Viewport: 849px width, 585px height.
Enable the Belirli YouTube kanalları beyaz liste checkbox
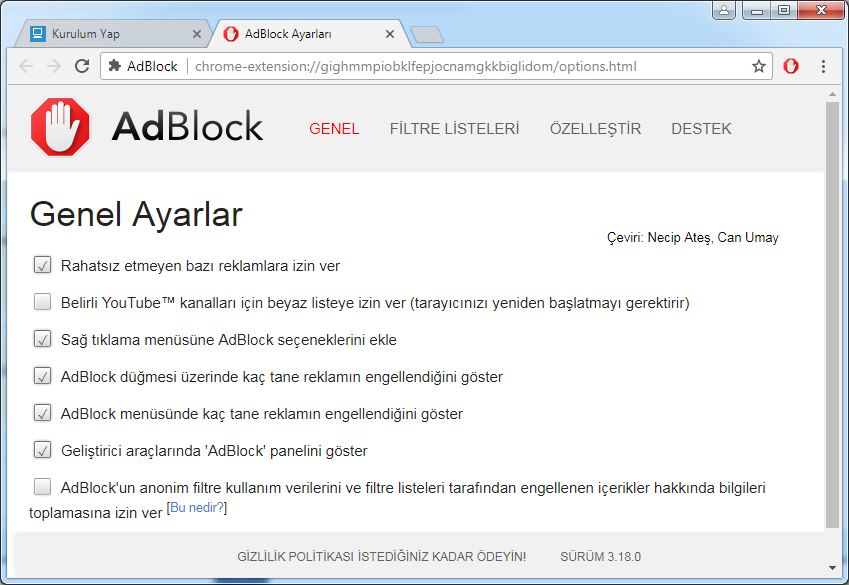click(42, 302)
